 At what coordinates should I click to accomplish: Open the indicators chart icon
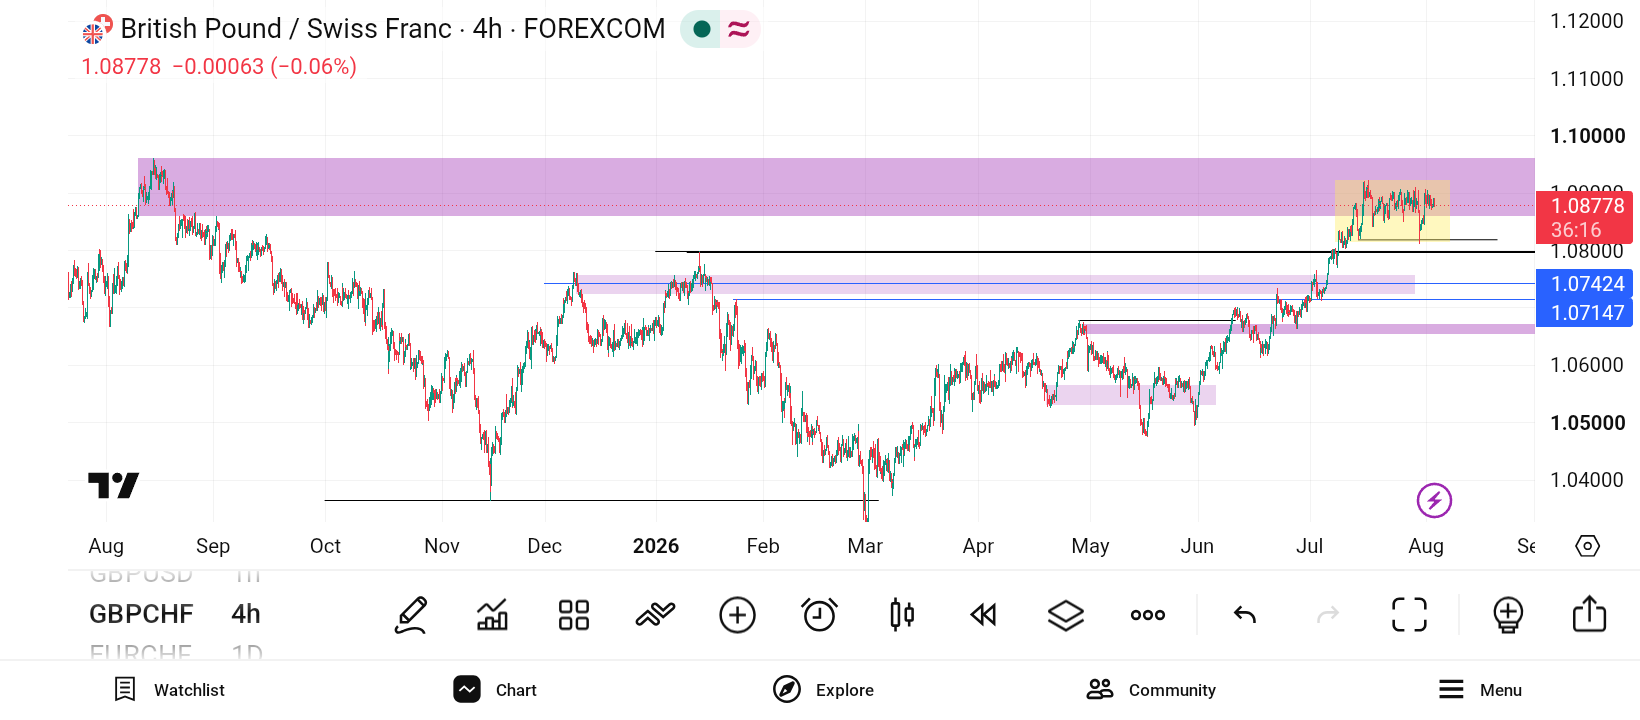[492, 615]
